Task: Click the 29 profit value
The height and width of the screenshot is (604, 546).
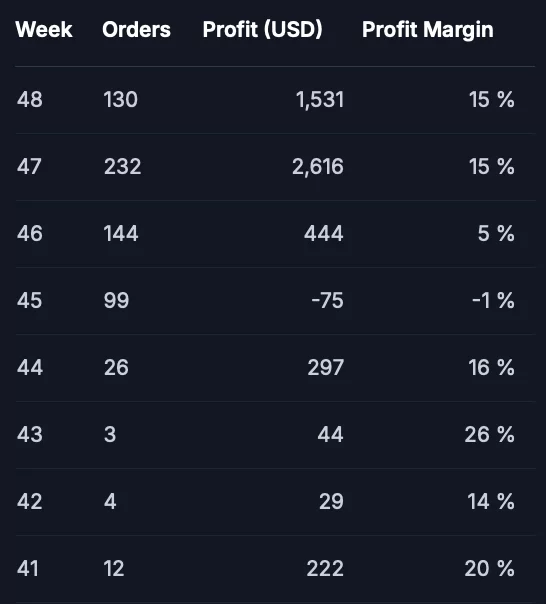Action: 331,502
